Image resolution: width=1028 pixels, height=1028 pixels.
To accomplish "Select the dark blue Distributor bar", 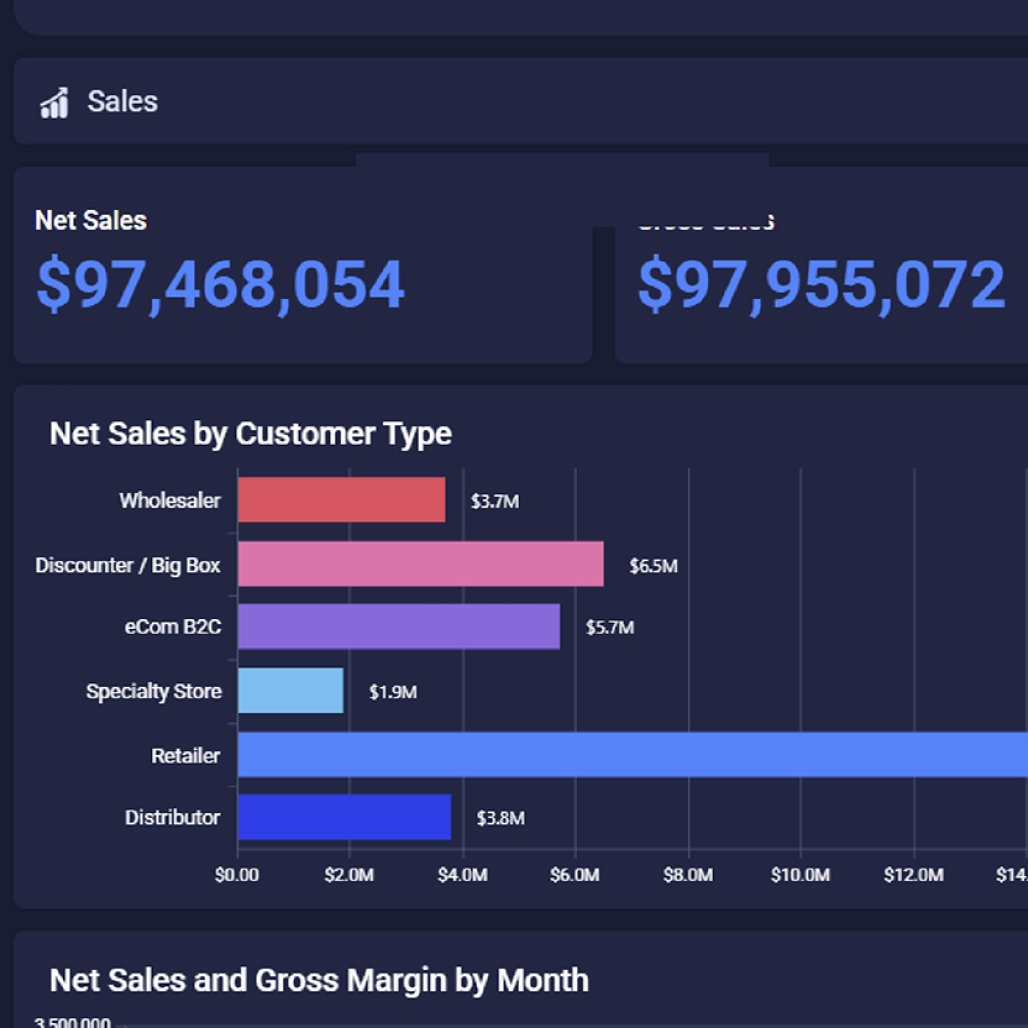I will (x=344, y=817).
